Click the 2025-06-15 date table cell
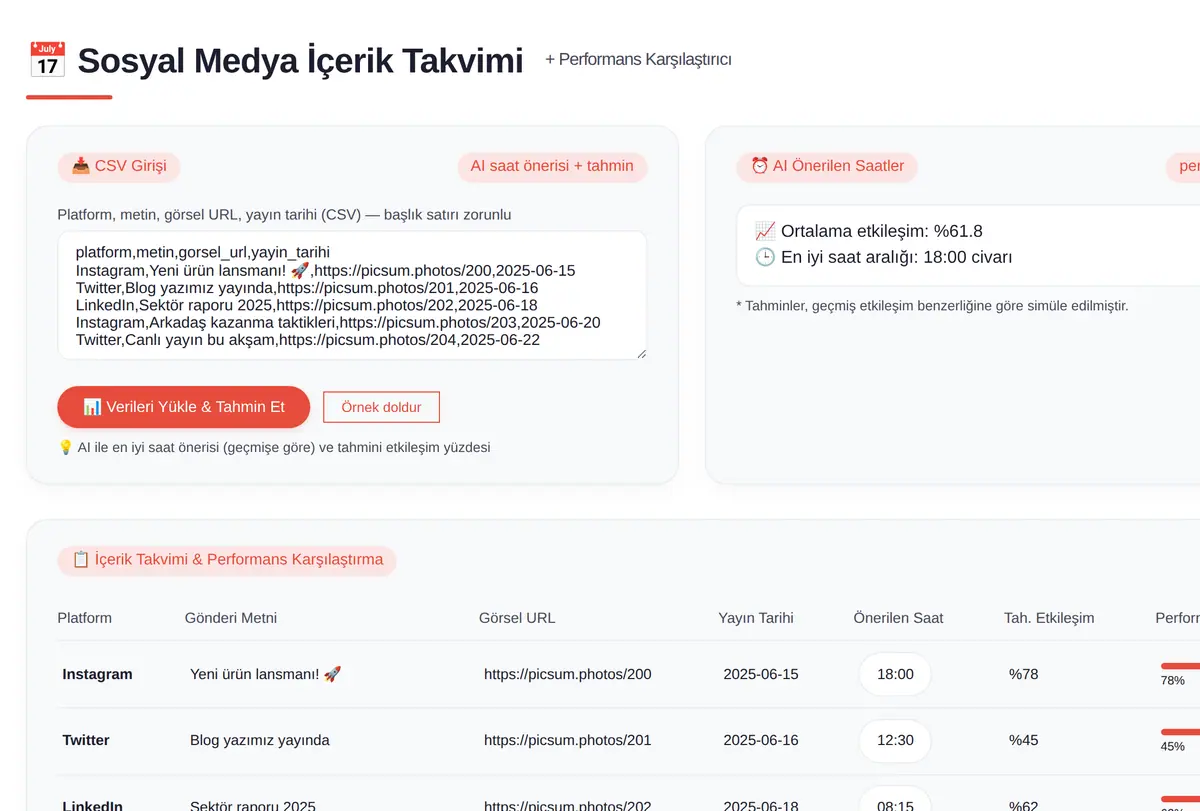The image size is (1200, 811). (x=761, y=674)
